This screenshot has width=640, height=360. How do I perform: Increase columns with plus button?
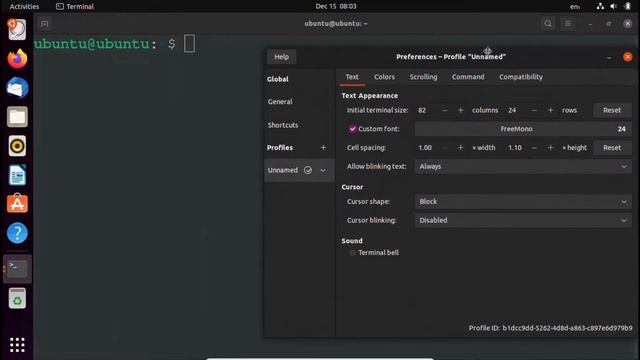pos(460,110)
